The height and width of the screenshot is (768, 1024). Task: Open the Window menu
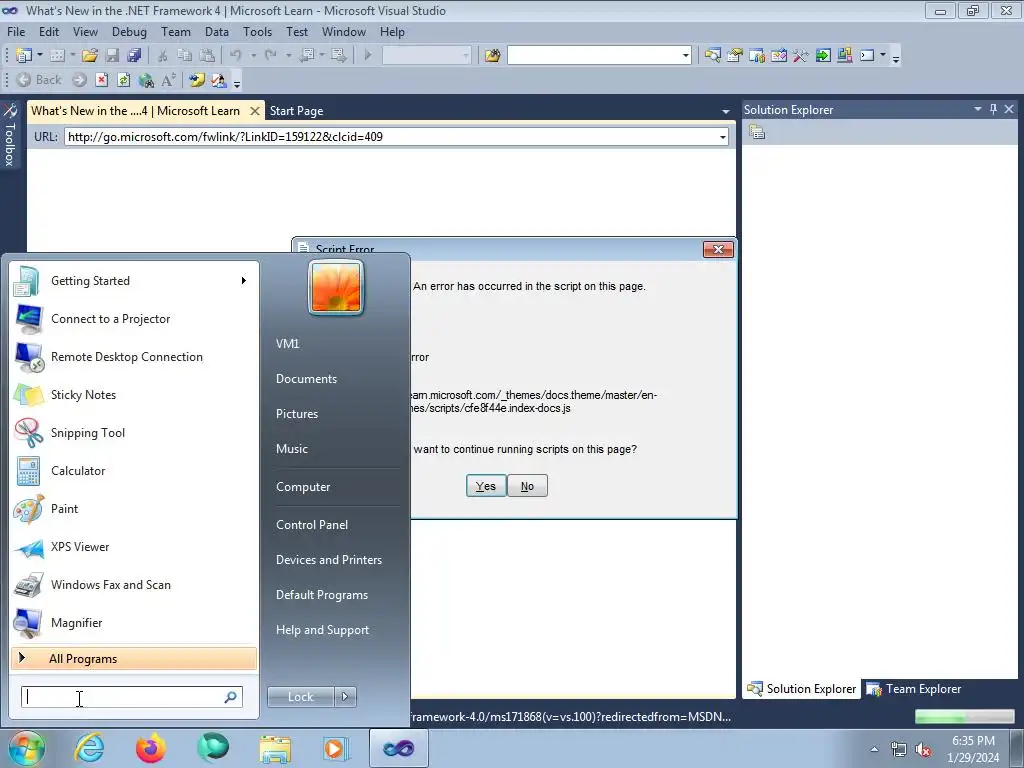coord(344,31)
